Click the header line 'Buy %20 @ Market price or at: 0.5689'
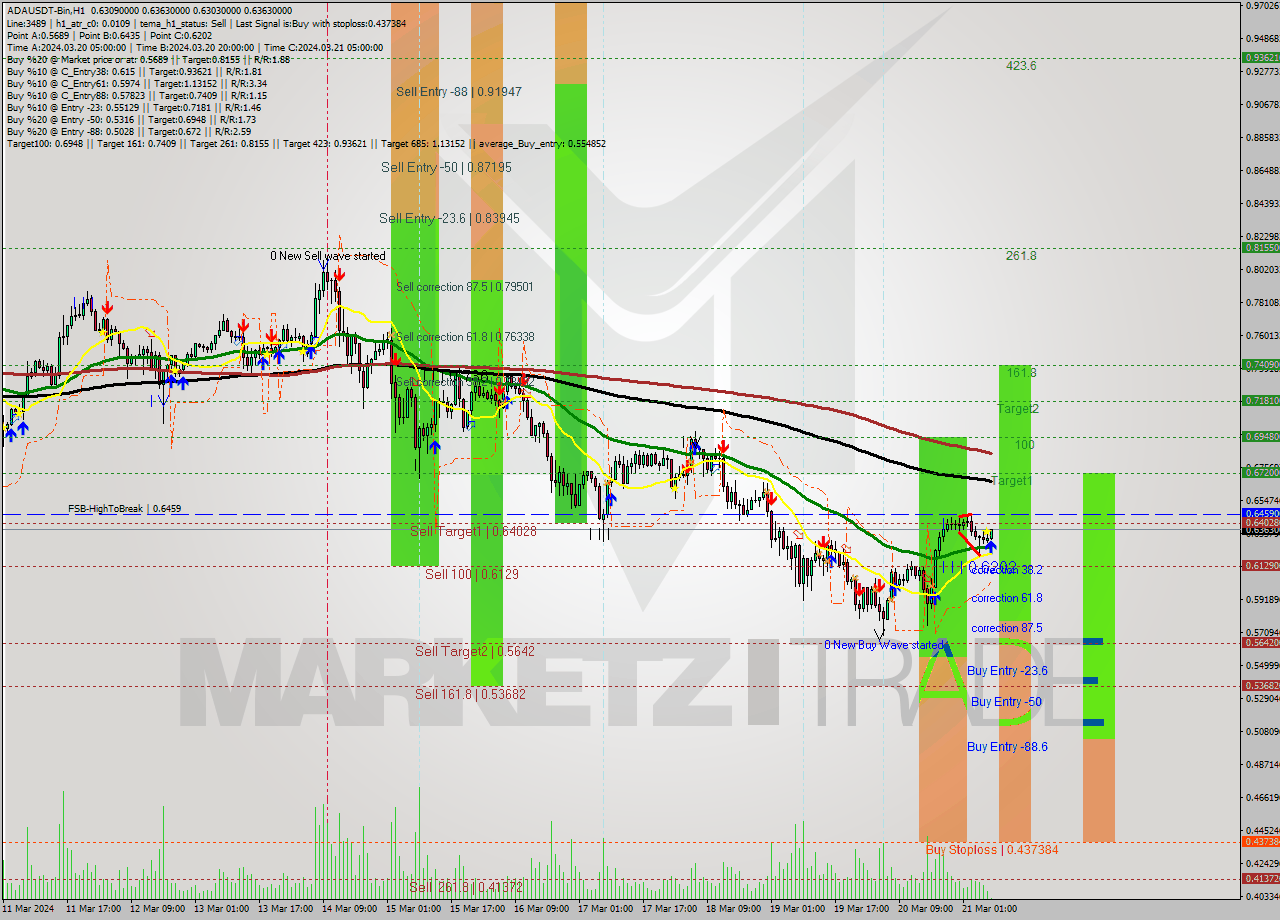 (x=148, y=59)
